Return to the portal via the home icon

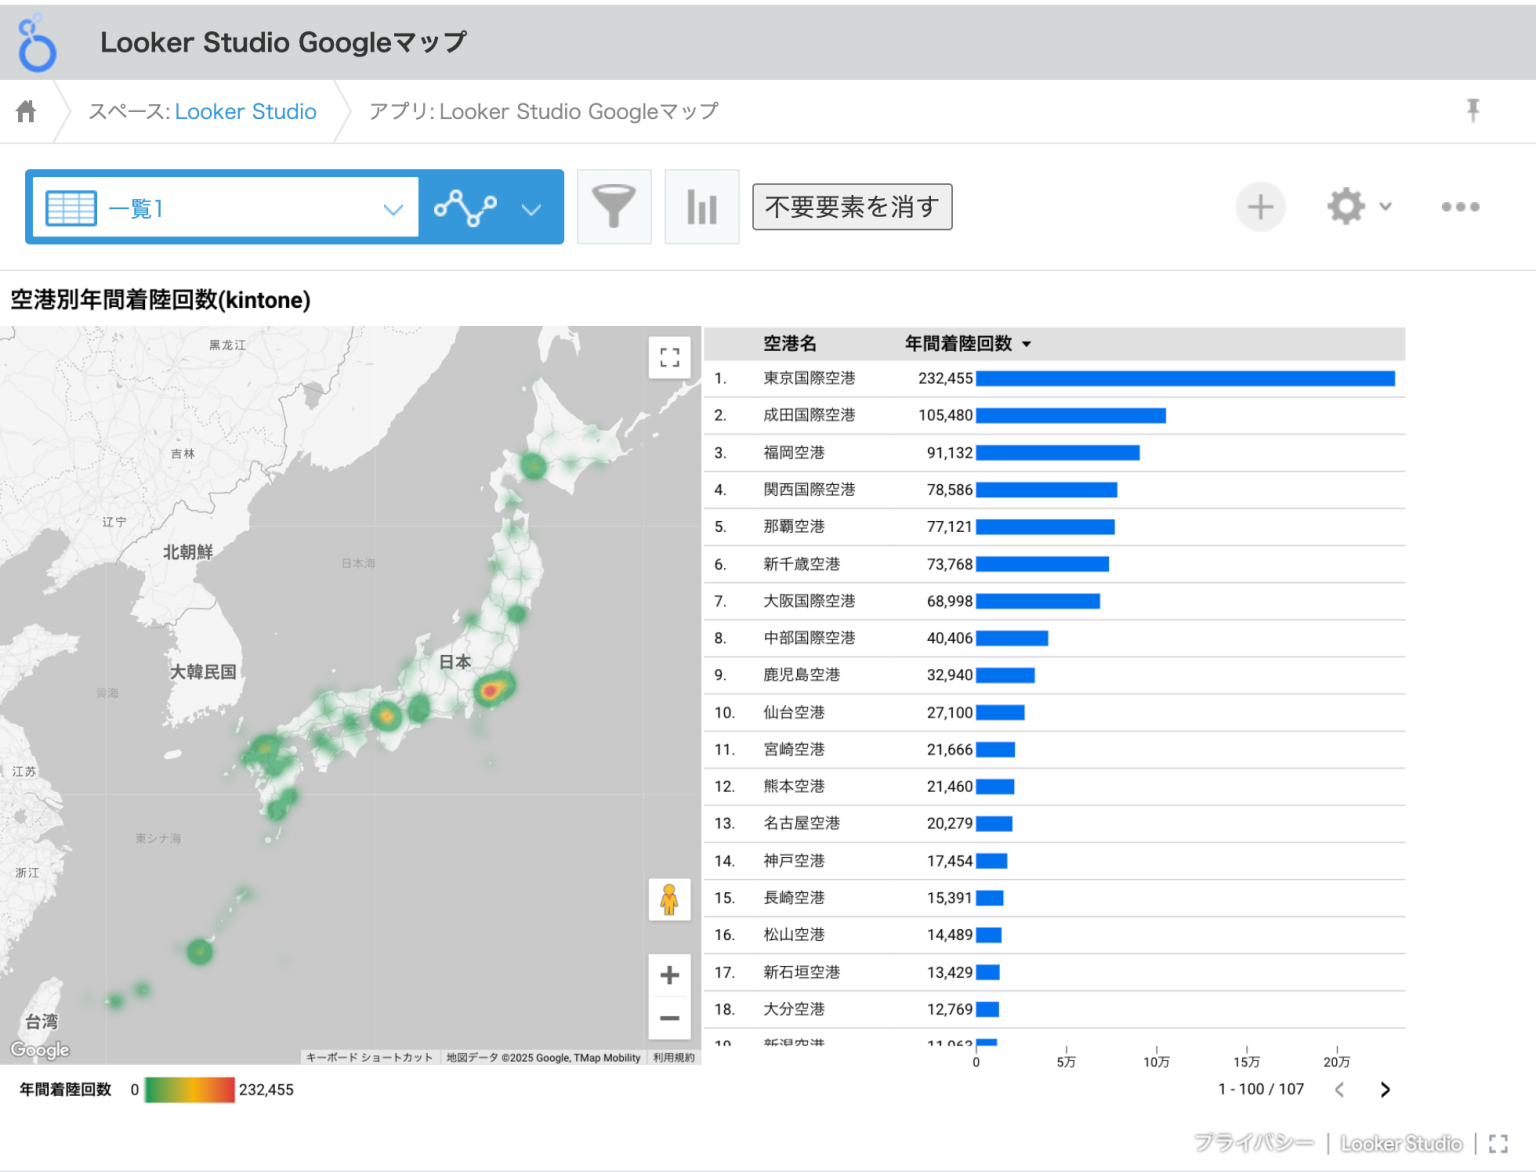pyautogui.click(x=25, y=111)
